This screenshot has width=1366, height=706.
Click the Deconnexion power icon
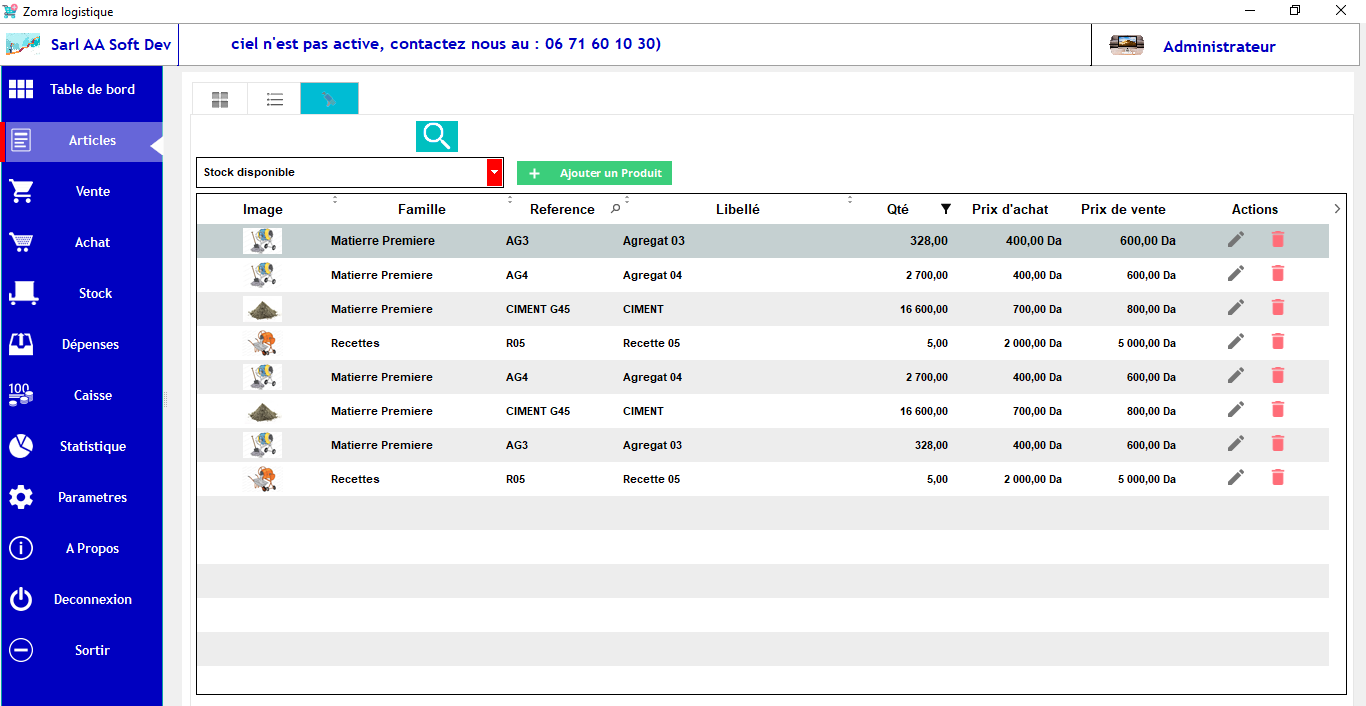click(21, 599)
